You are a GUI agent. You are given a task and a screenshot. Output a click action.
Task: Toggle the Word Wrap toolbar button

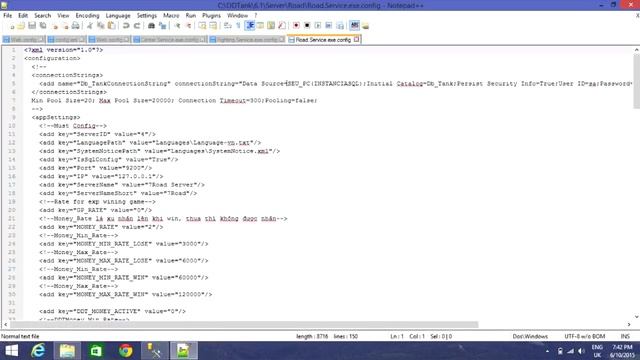[x=228, y=26]
